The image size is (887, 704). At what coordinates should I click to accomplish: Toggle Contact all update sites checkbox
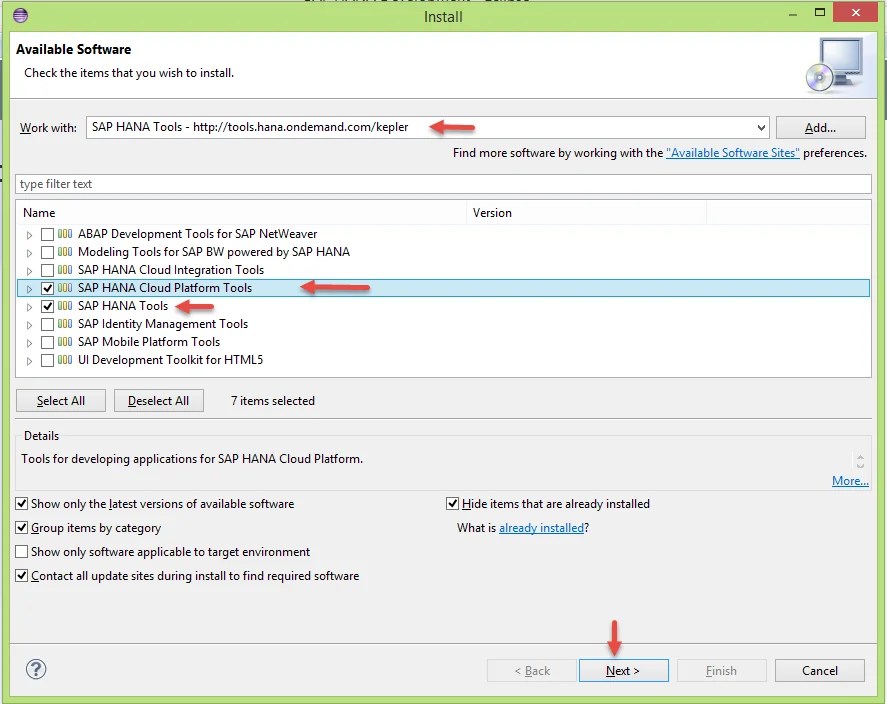(x=21, y=576)
